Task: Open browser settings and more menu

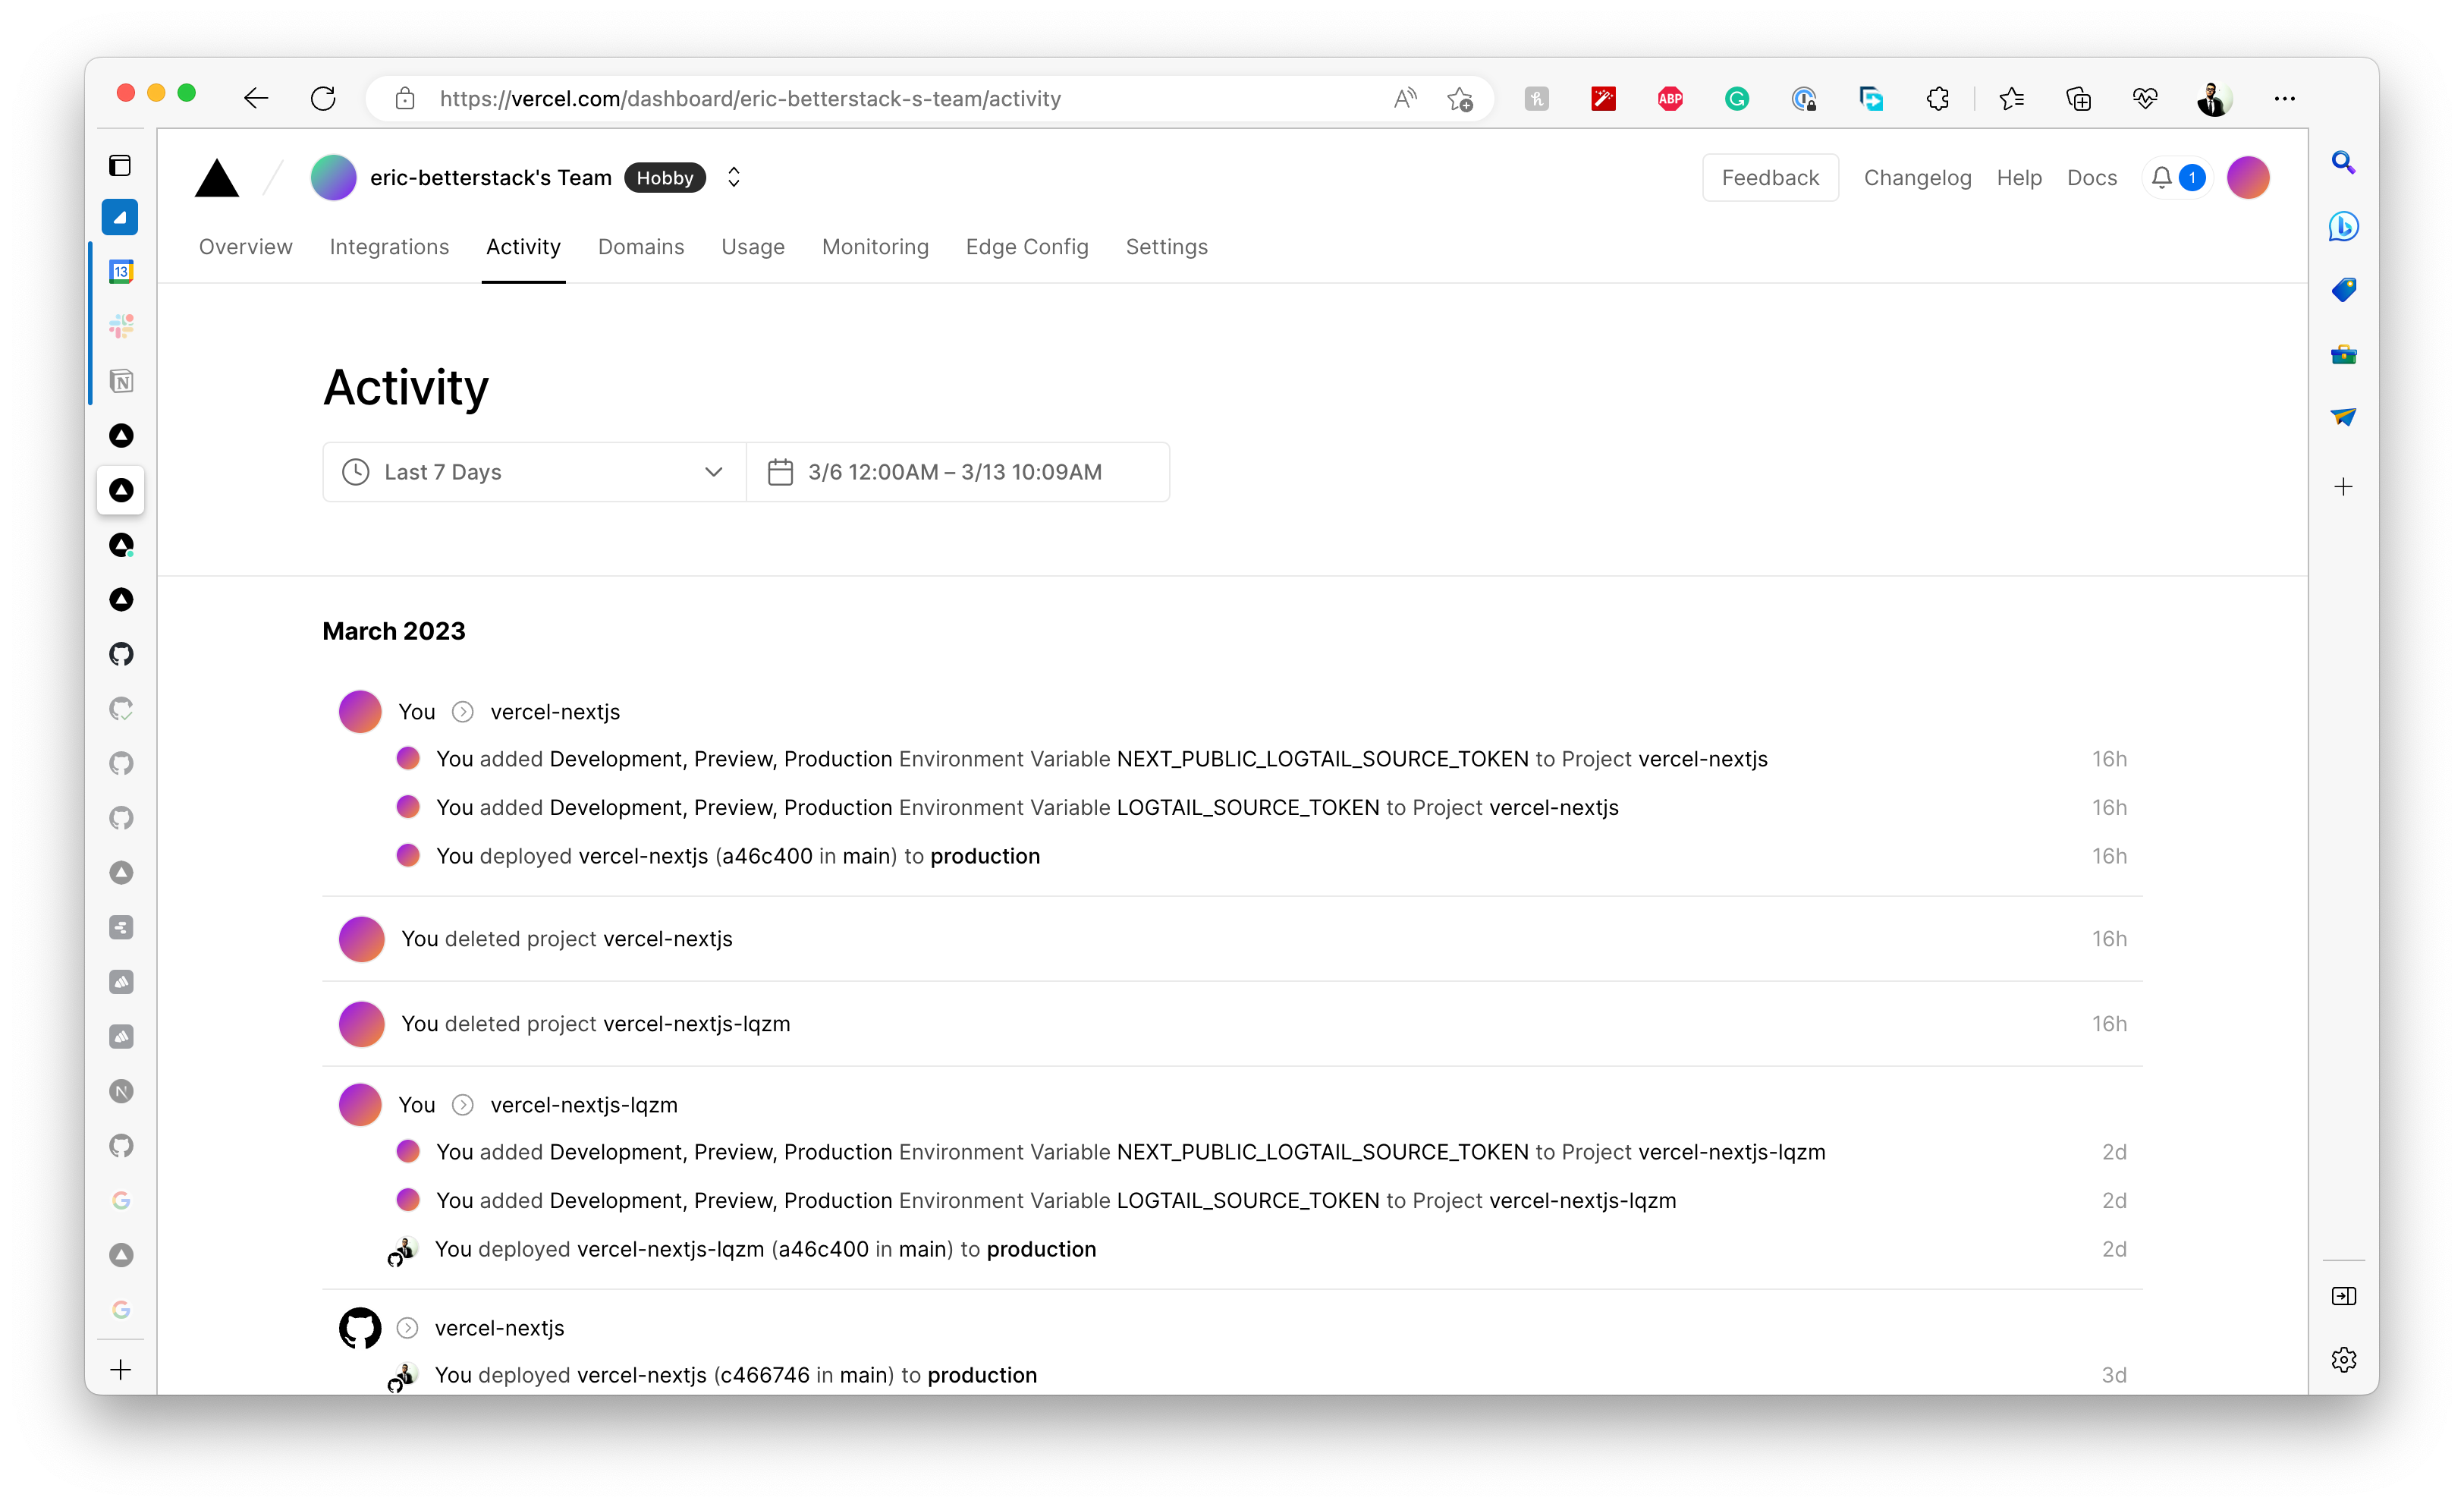Action: [2284, 98]
